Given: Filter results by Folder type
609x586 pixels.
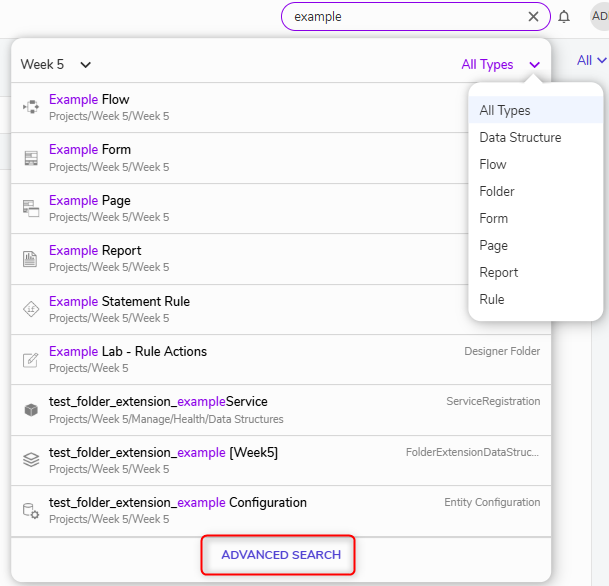Looking at the screenshot, I should coord(536,191).
